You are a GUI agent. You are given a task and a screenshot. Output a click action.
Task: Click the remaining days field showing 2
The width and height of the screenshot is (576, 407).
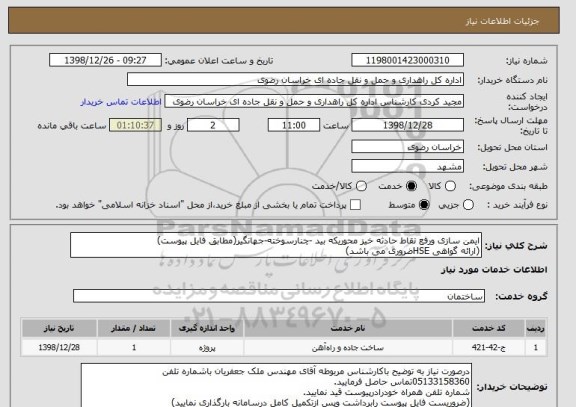click(x=213, y=125)
